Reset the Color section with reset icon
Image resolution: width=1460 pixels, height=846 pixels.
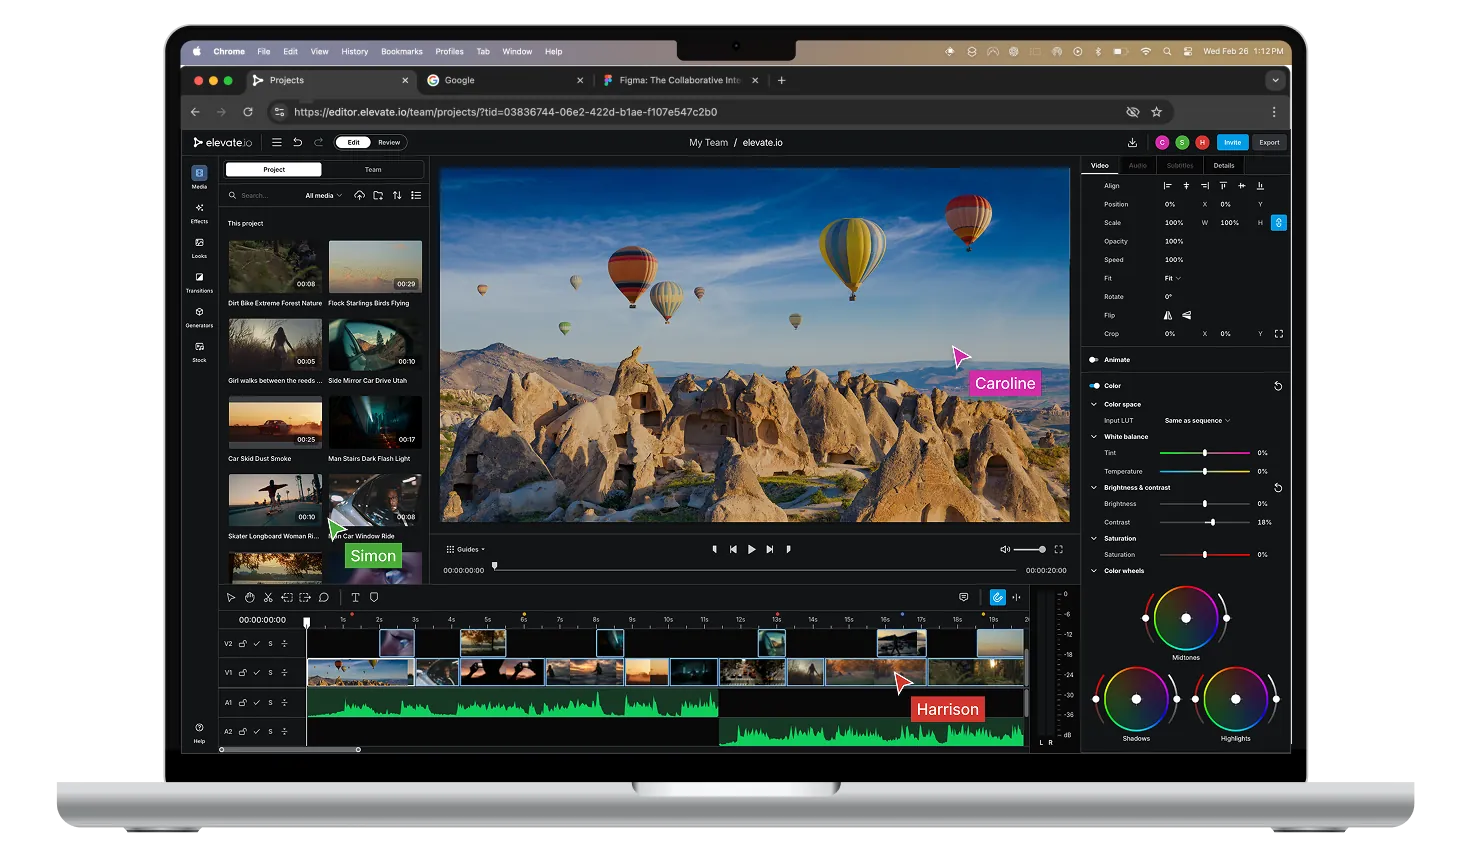1277,386
